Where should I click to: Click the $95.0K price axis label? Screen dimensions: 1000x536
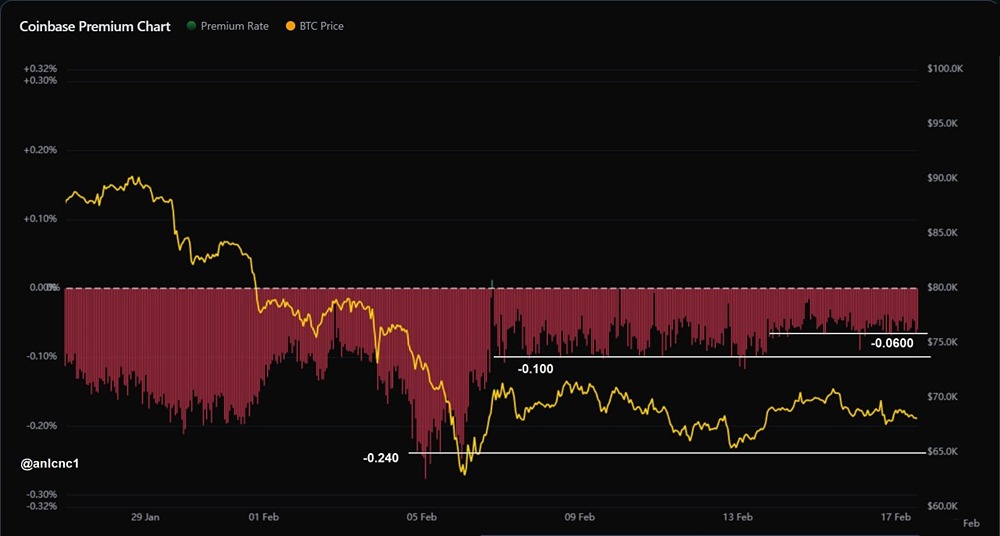(943, 123)
